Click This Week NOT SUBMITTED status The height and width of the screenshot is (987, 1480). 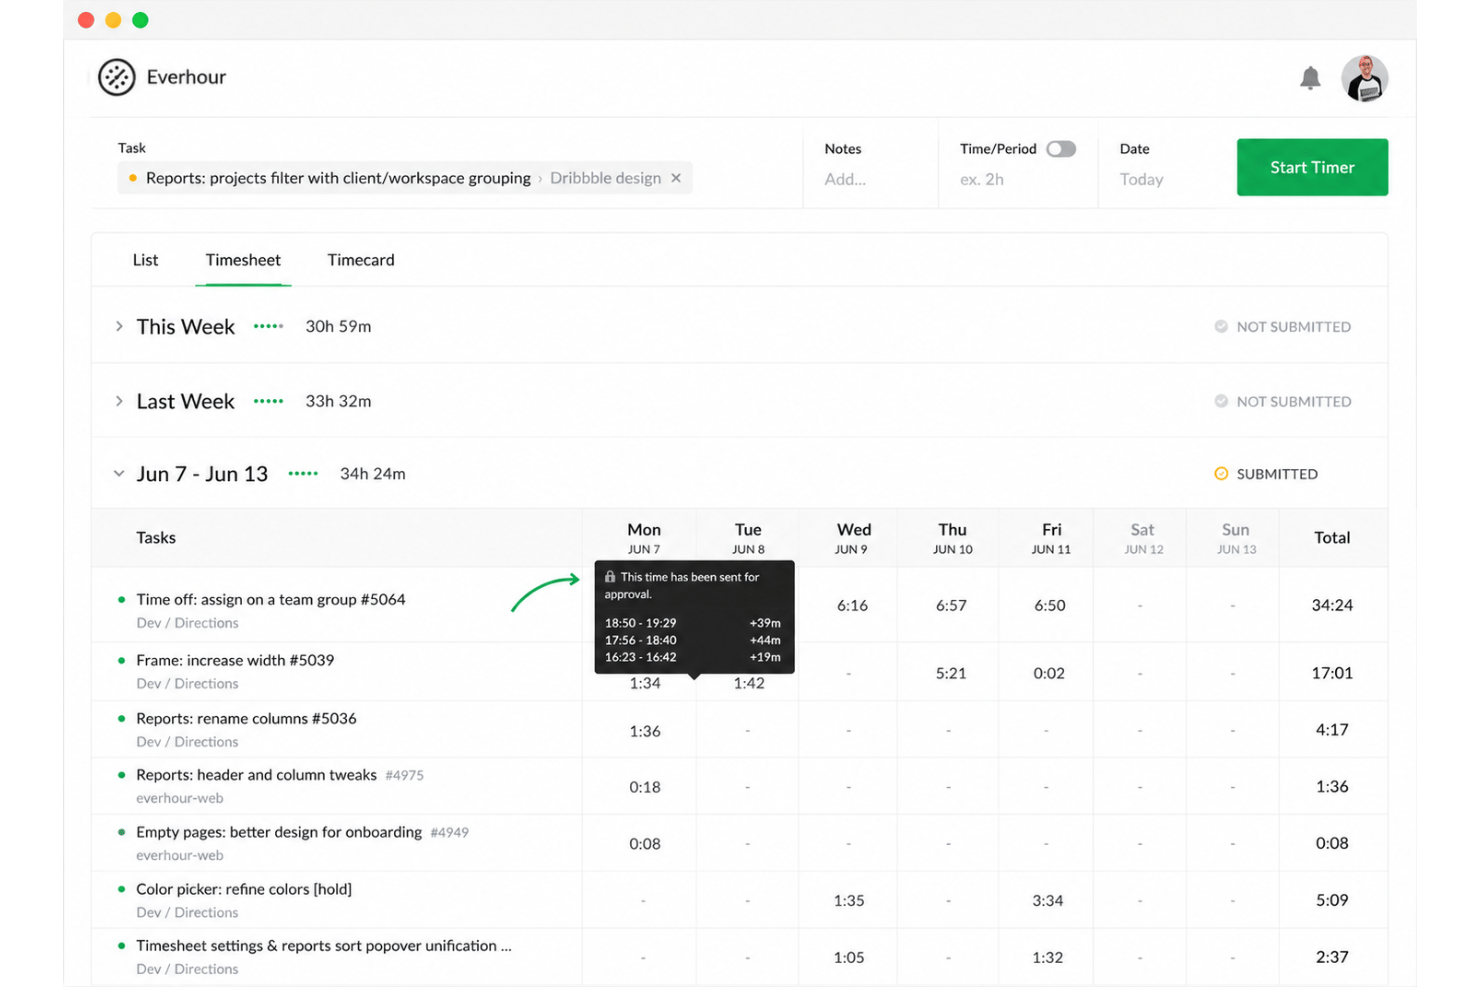pyautogui.click(x=1283, y=327)
